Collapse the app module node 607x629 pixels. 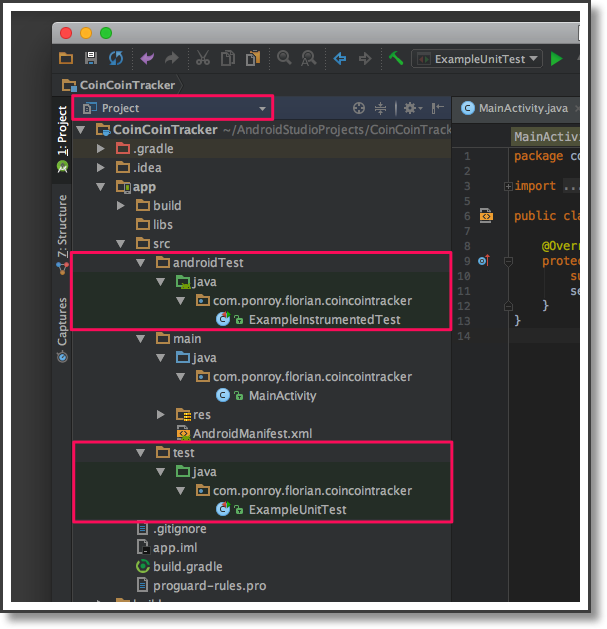(x=101, y=187)
